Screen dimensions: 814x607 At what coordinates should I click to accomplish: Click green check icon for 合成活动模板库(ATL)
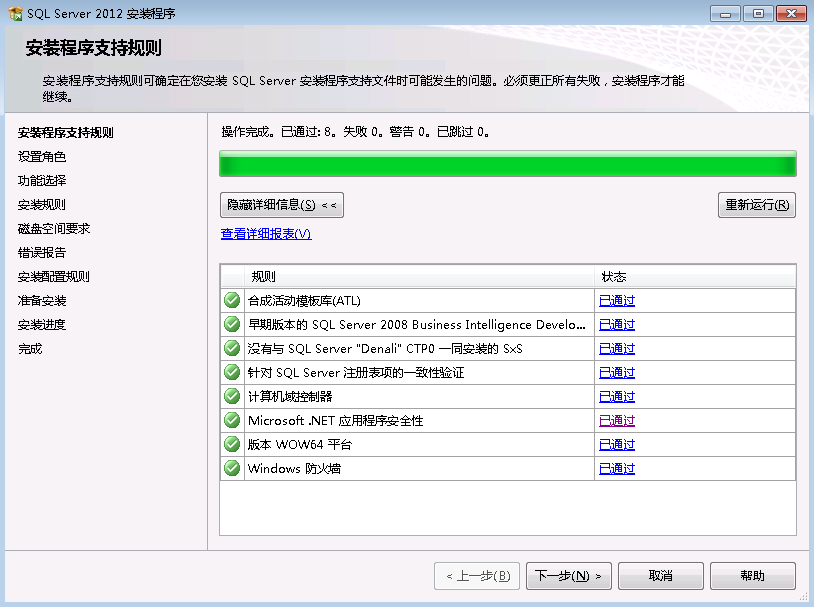[232, 300]
